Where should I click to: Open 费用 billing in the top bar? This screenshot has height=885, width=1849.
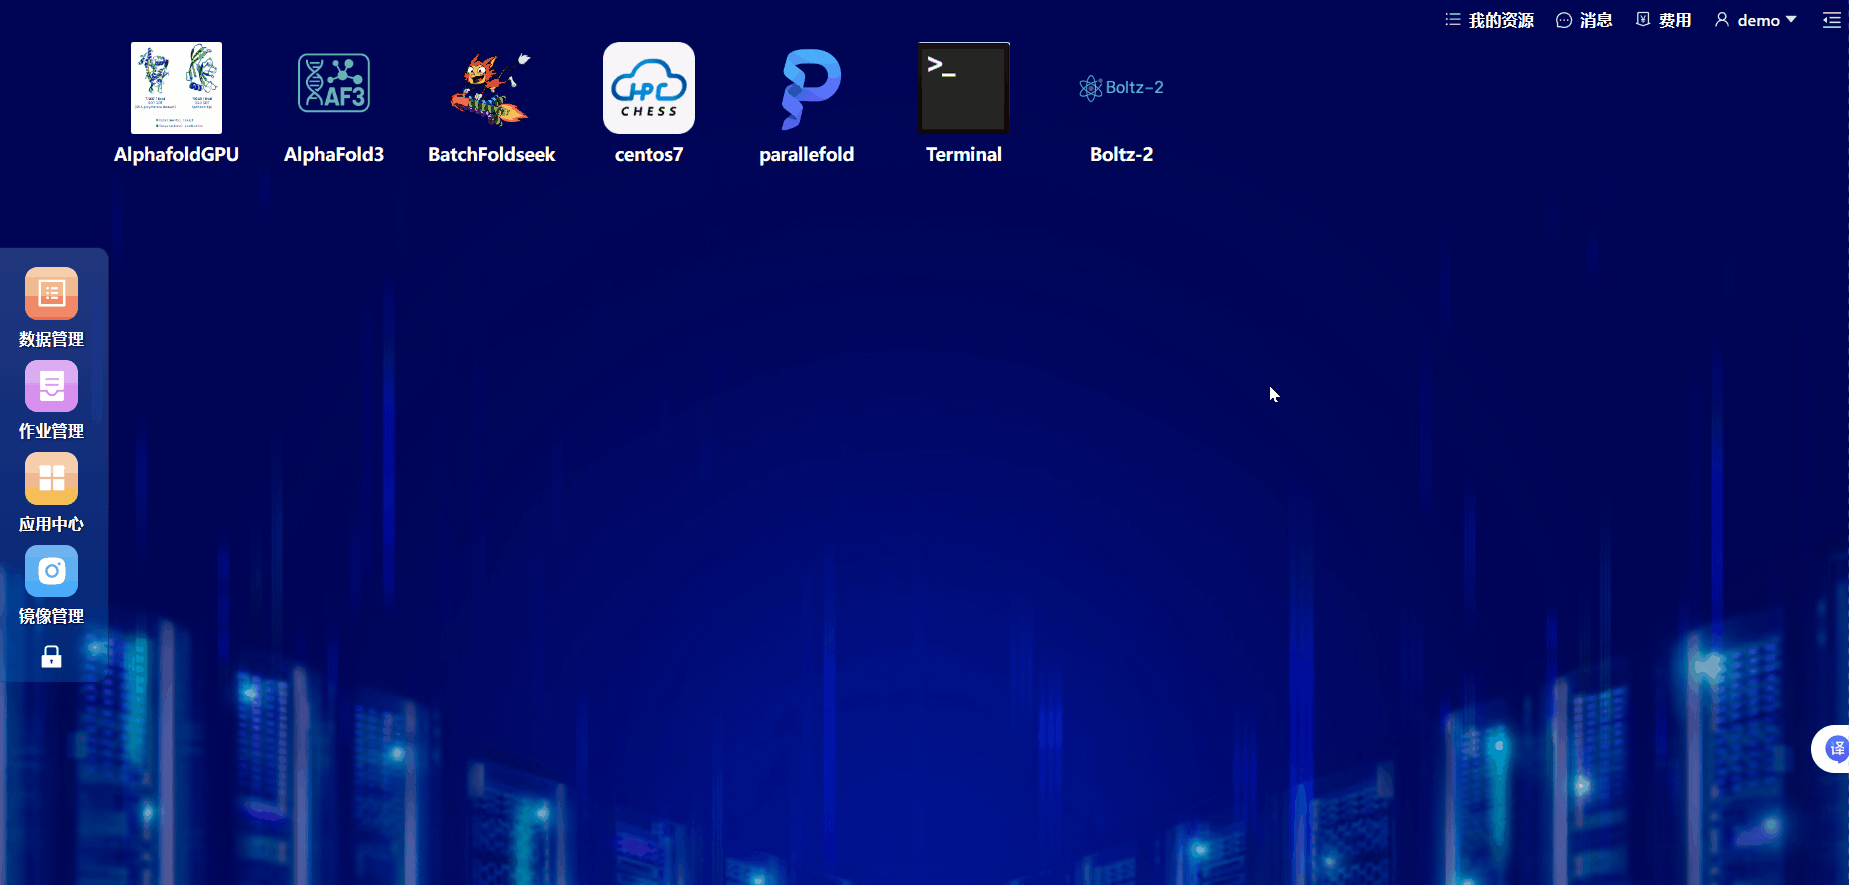tap(1664, 20)
